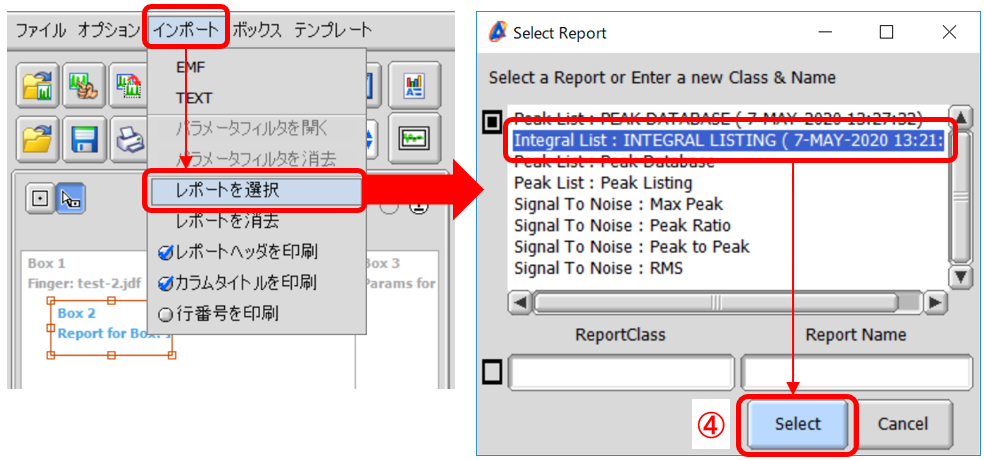Open the ボックス menu
Viewport: 985px width, 460px height.
[x=256, y=30]
